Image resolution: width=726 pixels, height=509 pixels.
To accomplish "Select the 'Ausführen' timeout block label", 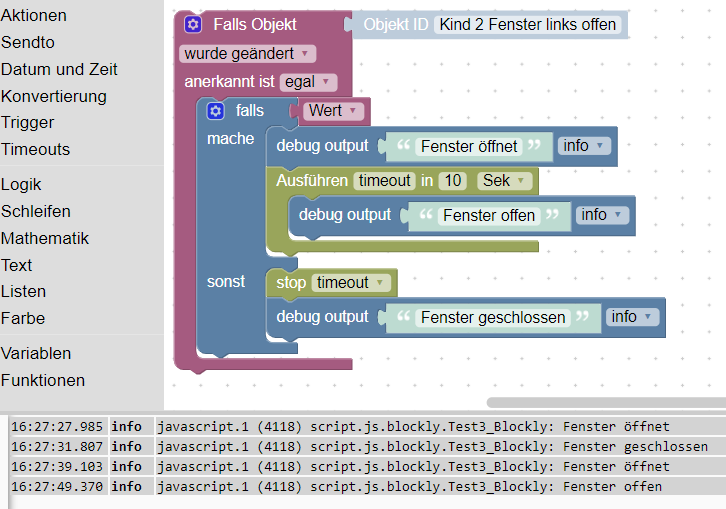I will click(312, 180).
